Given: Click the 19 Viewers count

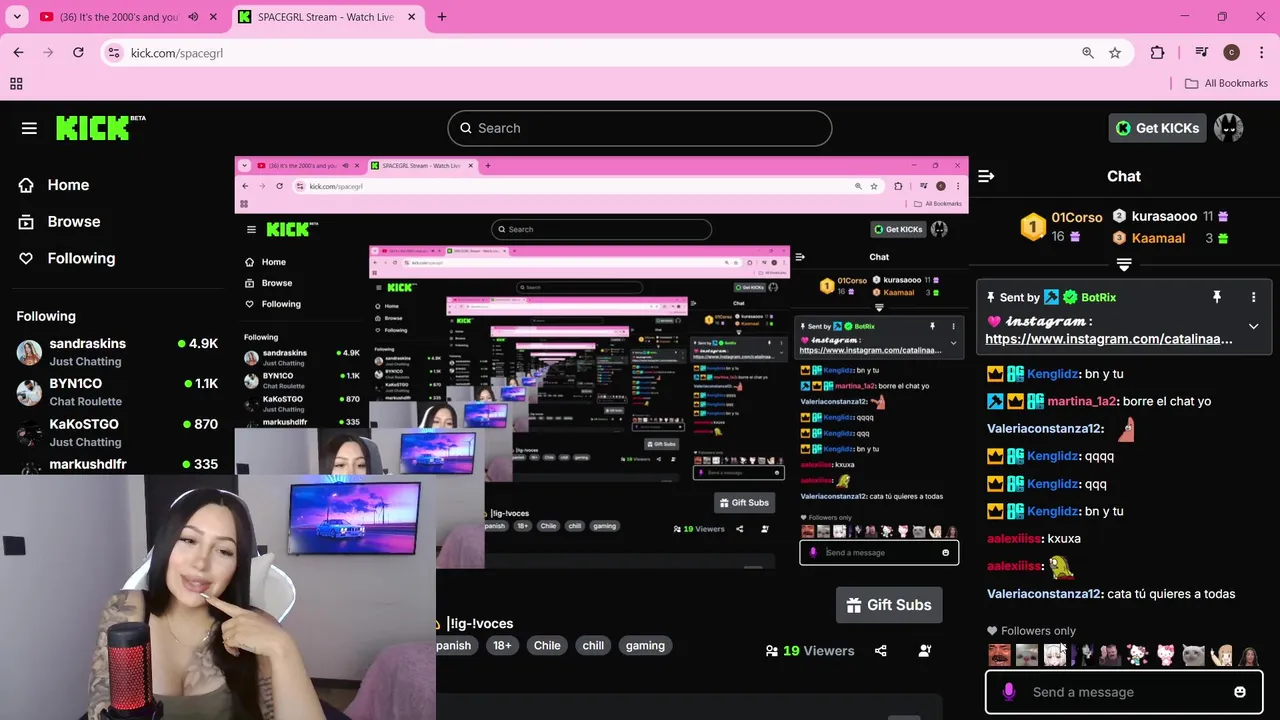Looking at the screenshot, I should [x=810, y=651].
